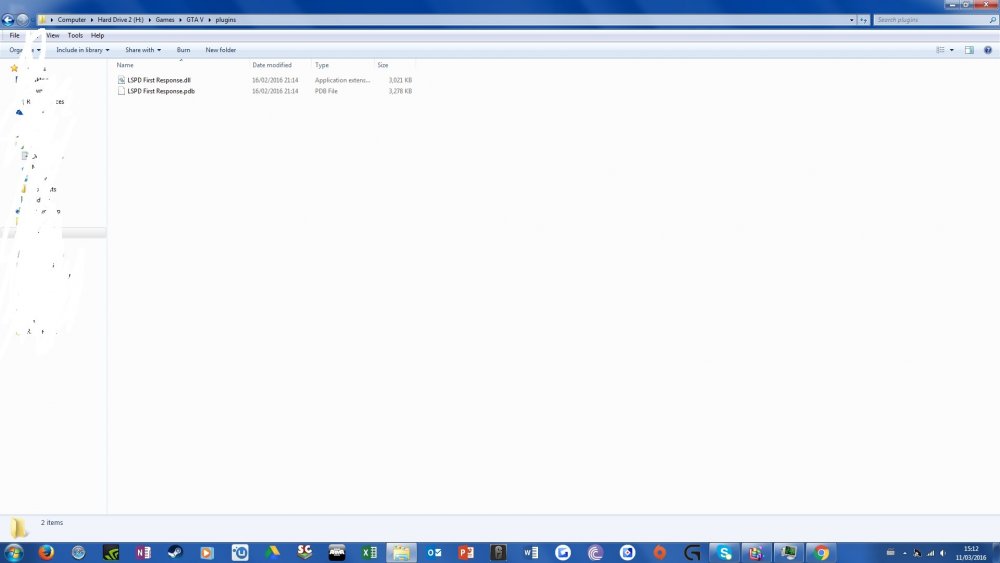Open the address bar history dropdown
The height and width of the screenshot is (563, 1000).
pyautogui.click(x=851, y=20)
